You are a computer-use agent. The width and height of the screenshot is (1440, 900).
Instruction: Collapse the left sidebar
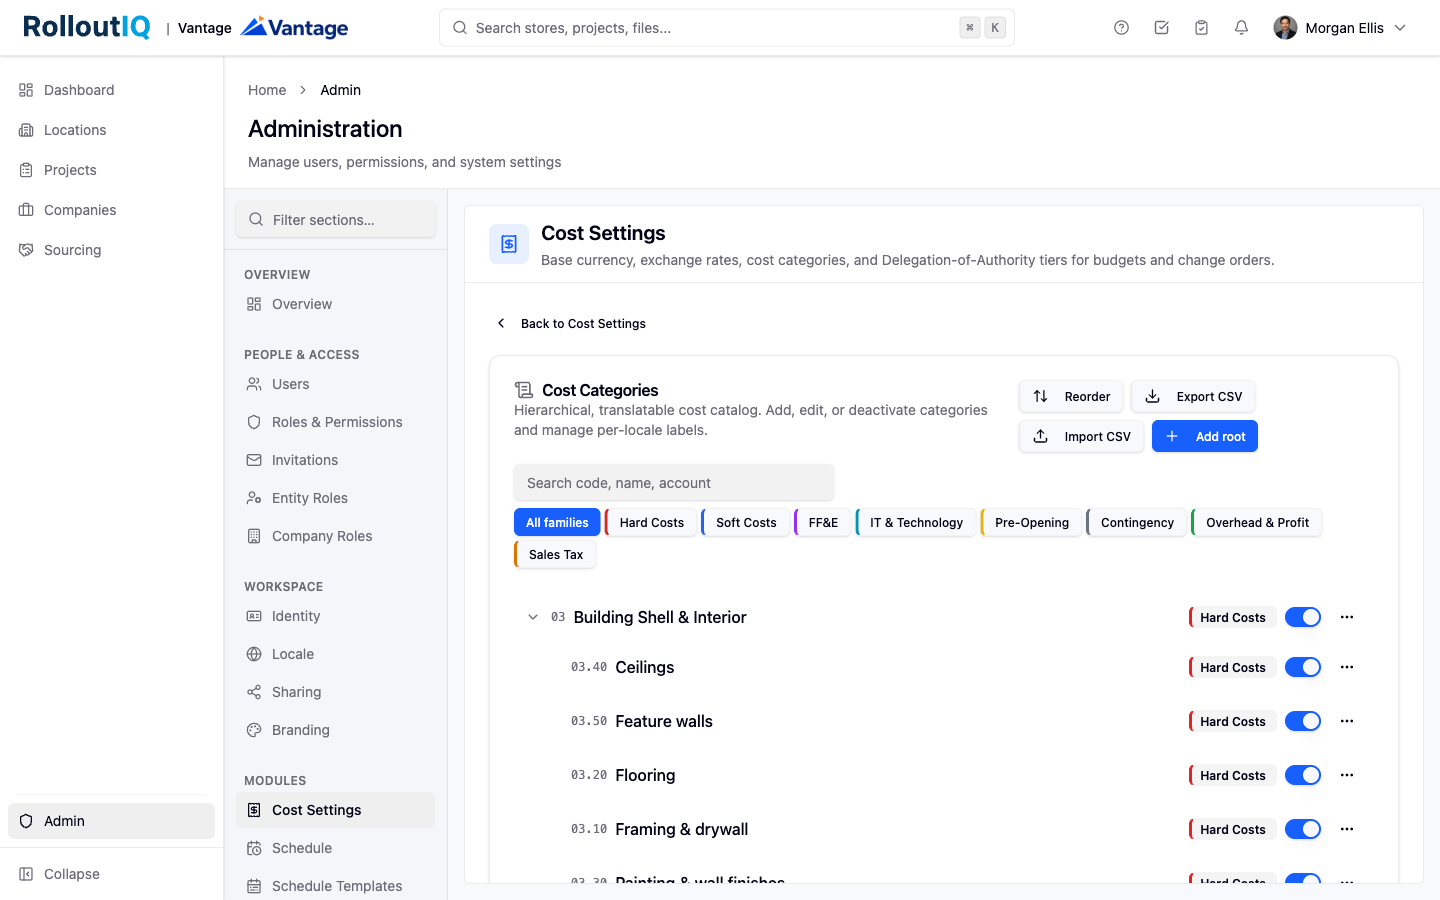tap(112, 874)
